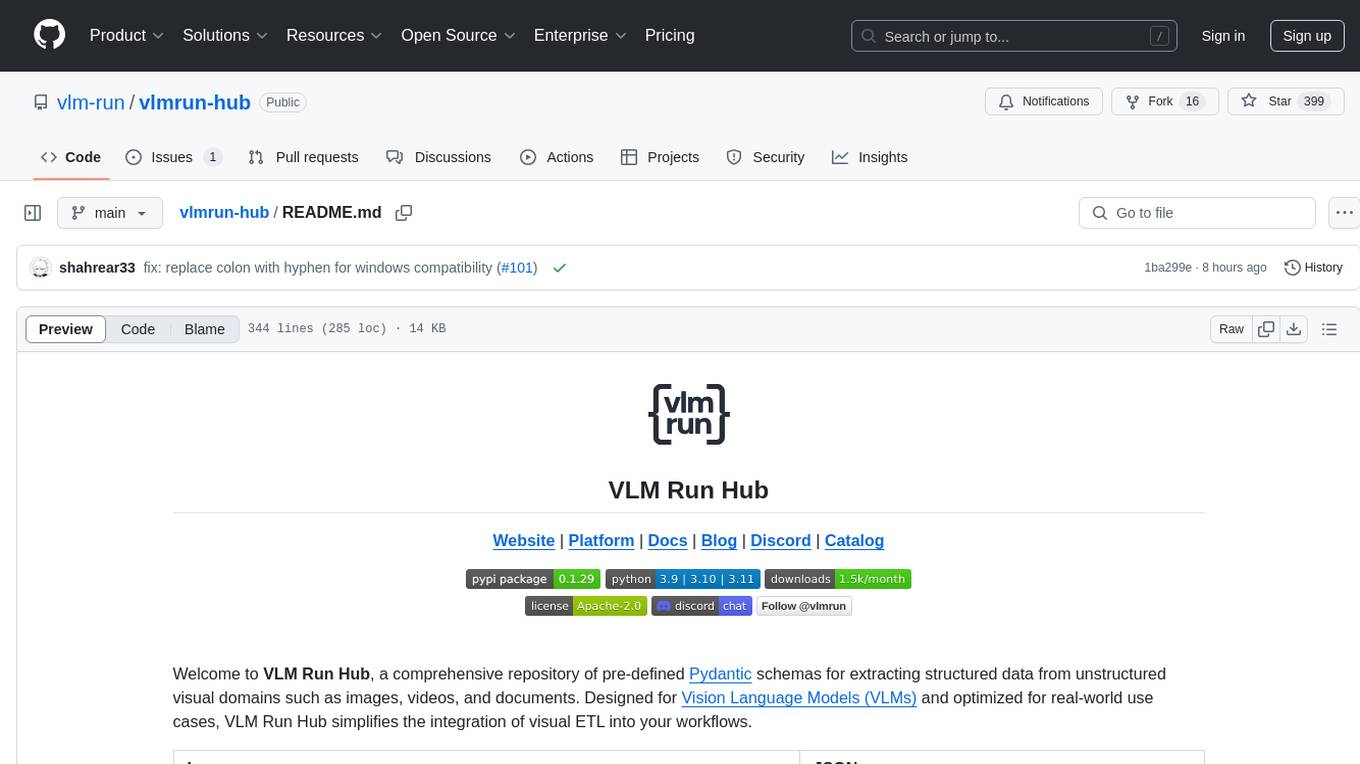Screen dimensions: 1360x764
Task: Open the Catalog link
Action: click(854, 540)
